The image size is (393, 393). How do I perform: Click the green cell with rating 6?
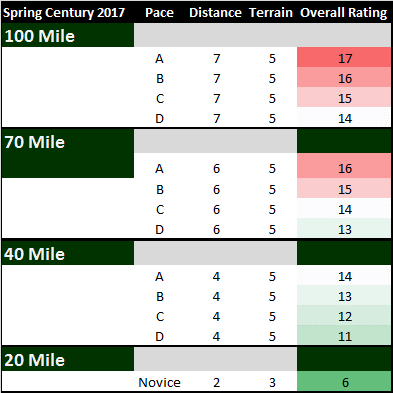coord(344,381)
